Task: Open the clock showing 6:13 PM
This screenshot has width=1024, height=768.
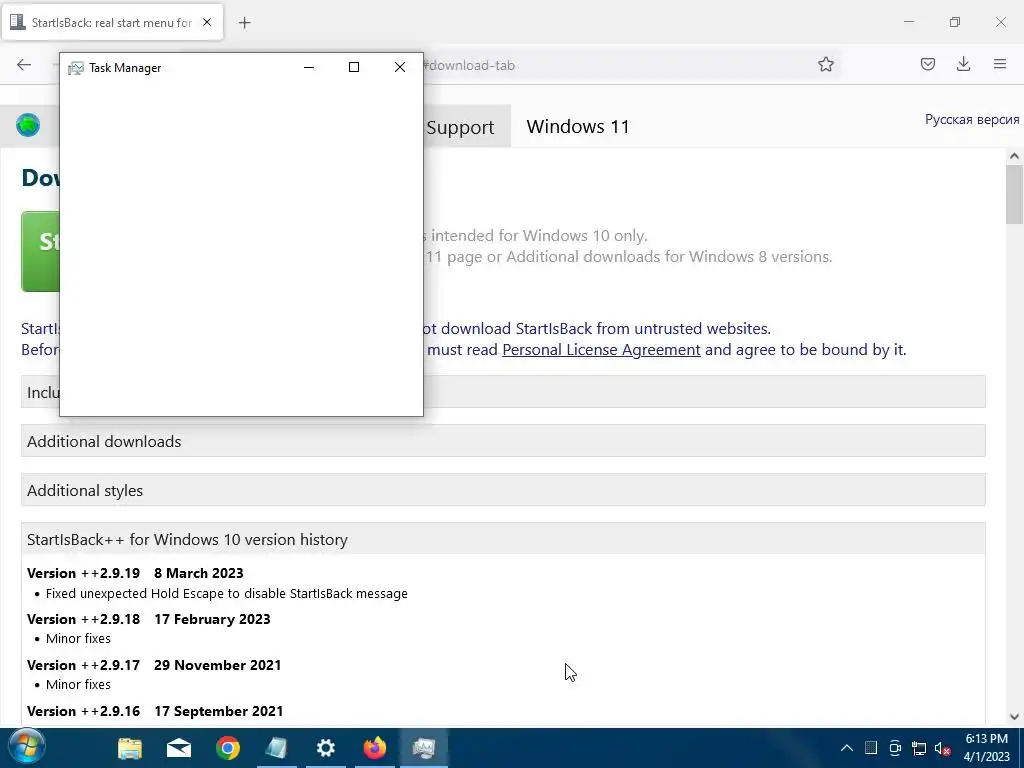Action: (x=987, y=748)
